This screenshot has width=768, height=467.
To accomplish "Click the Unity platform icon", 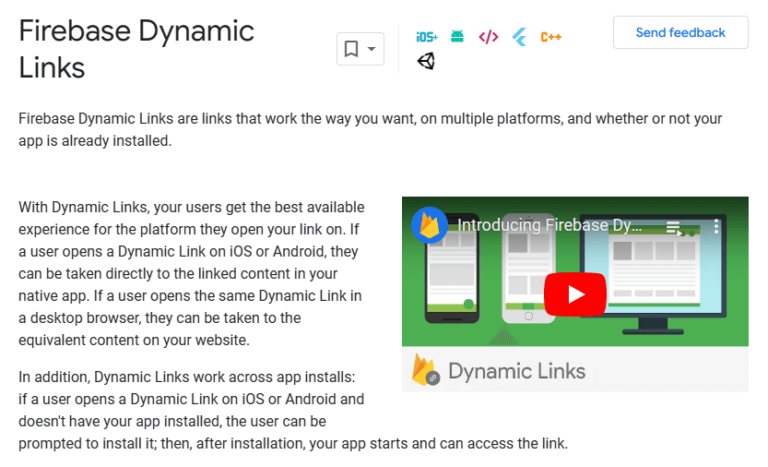I will pos(427,61).
